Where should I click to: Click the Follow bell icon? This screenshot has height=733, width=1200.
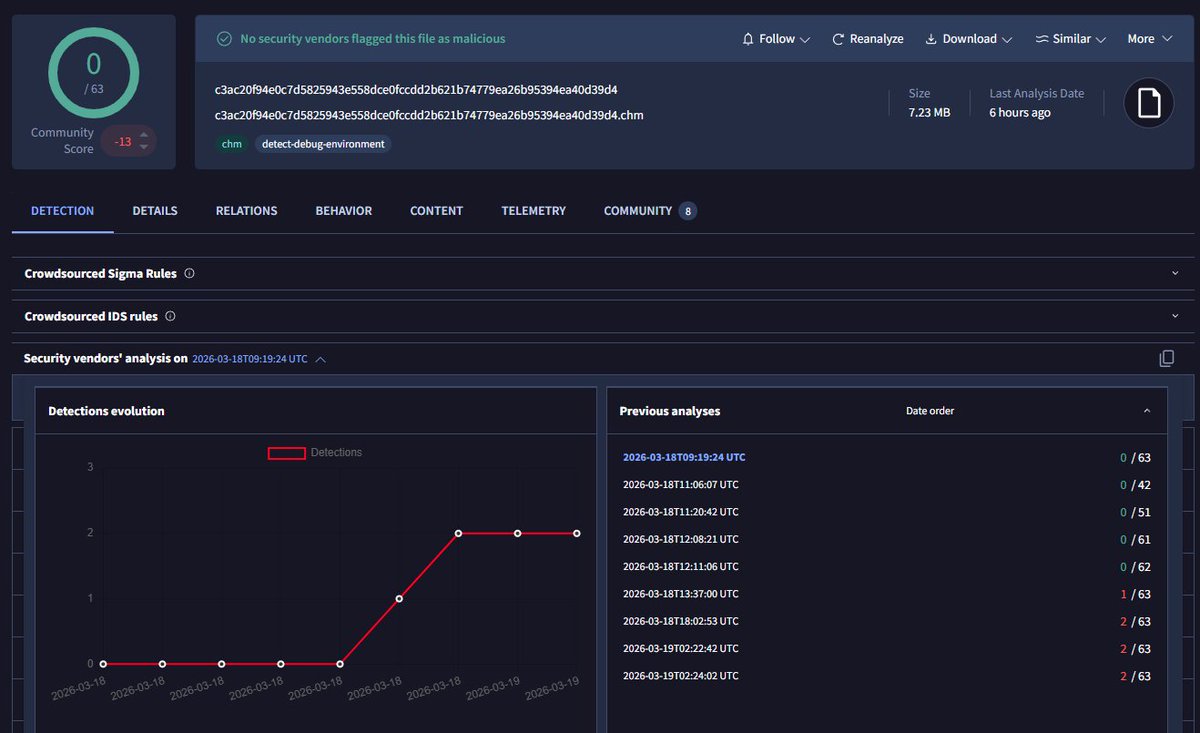tap(748, 39)
